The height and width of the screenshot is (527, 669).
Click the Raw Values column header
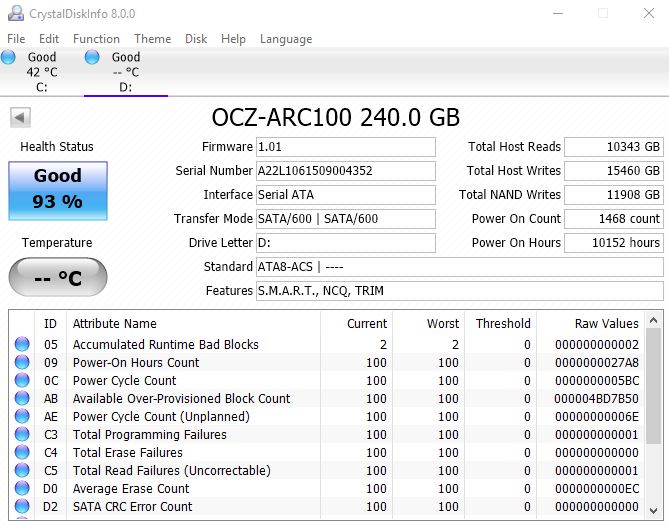pyautogui.click(x=590, y=323)
